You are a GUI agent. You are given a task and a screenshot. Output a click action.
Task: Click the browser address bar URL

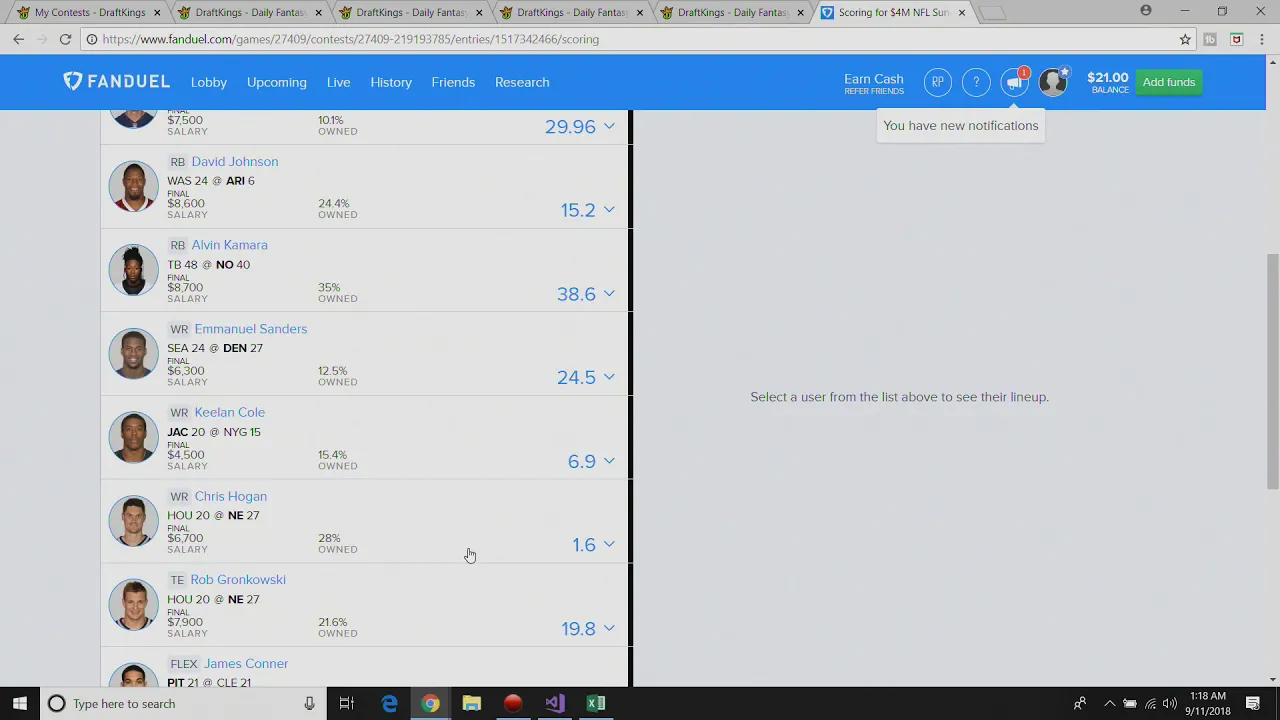(x=350, y=39)
